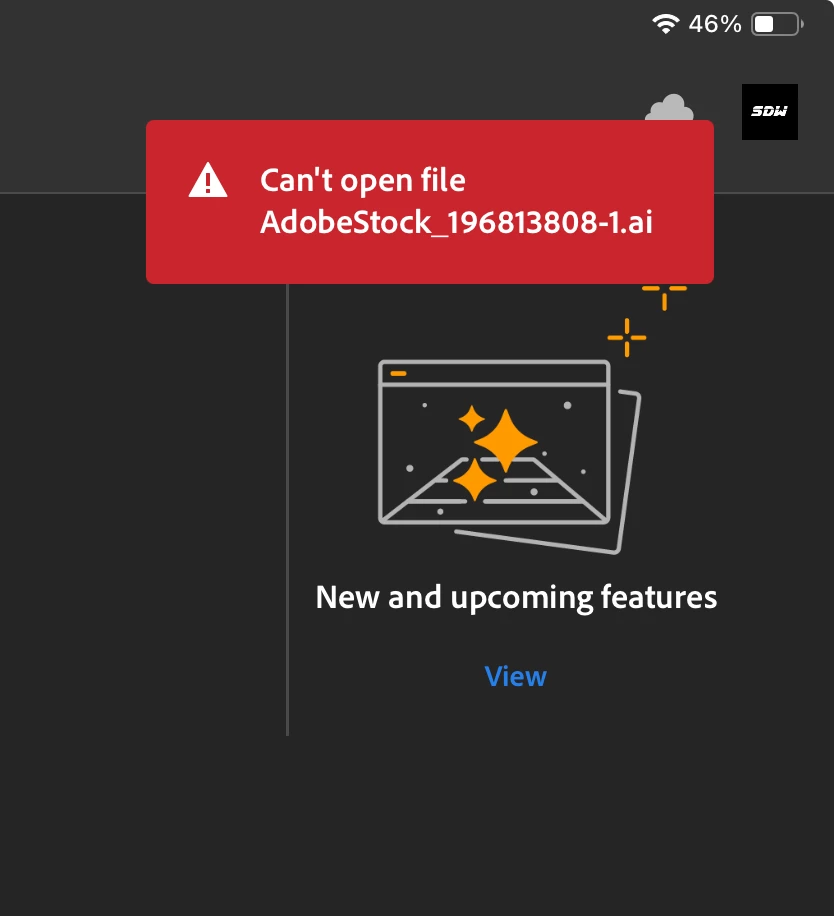The height and width of the screenshot is (916, 834).
Task: Click the cloud sync status icon
Action: click(669, 107)
